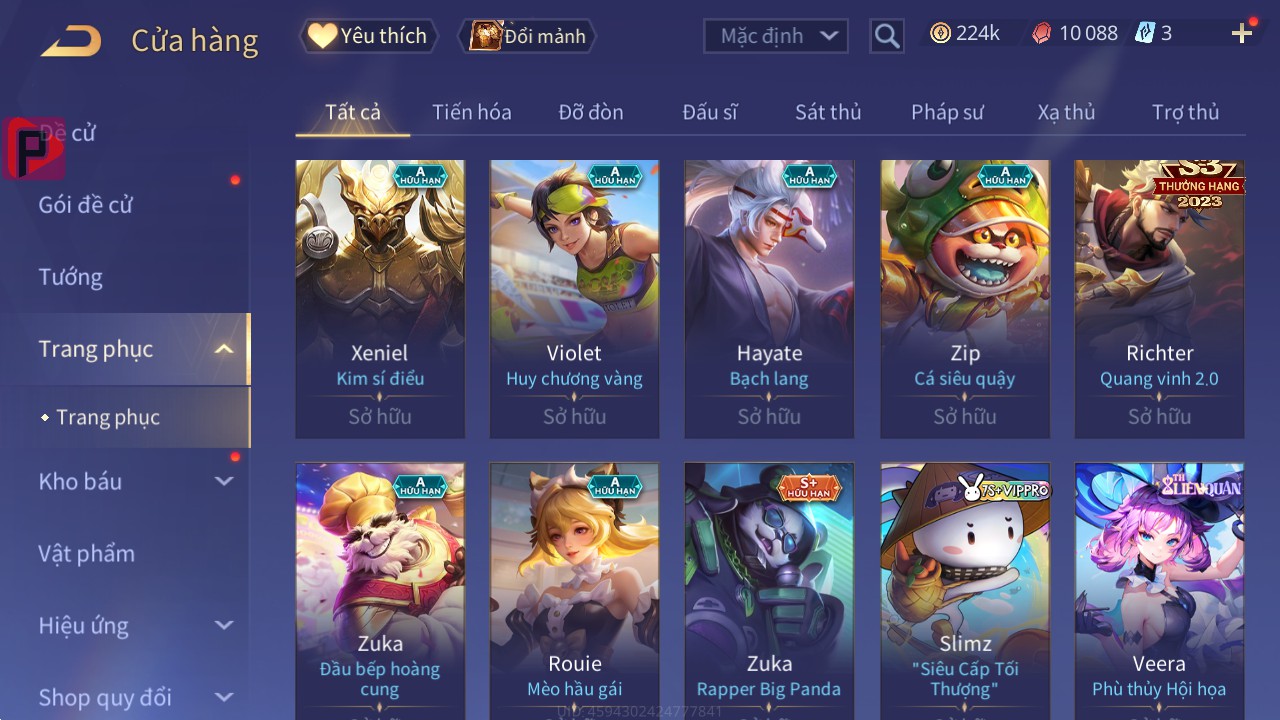Switch to the Pháp sư tab
Image resolution: width=1280 pixels, height=720 pixels.
(947, 112)
